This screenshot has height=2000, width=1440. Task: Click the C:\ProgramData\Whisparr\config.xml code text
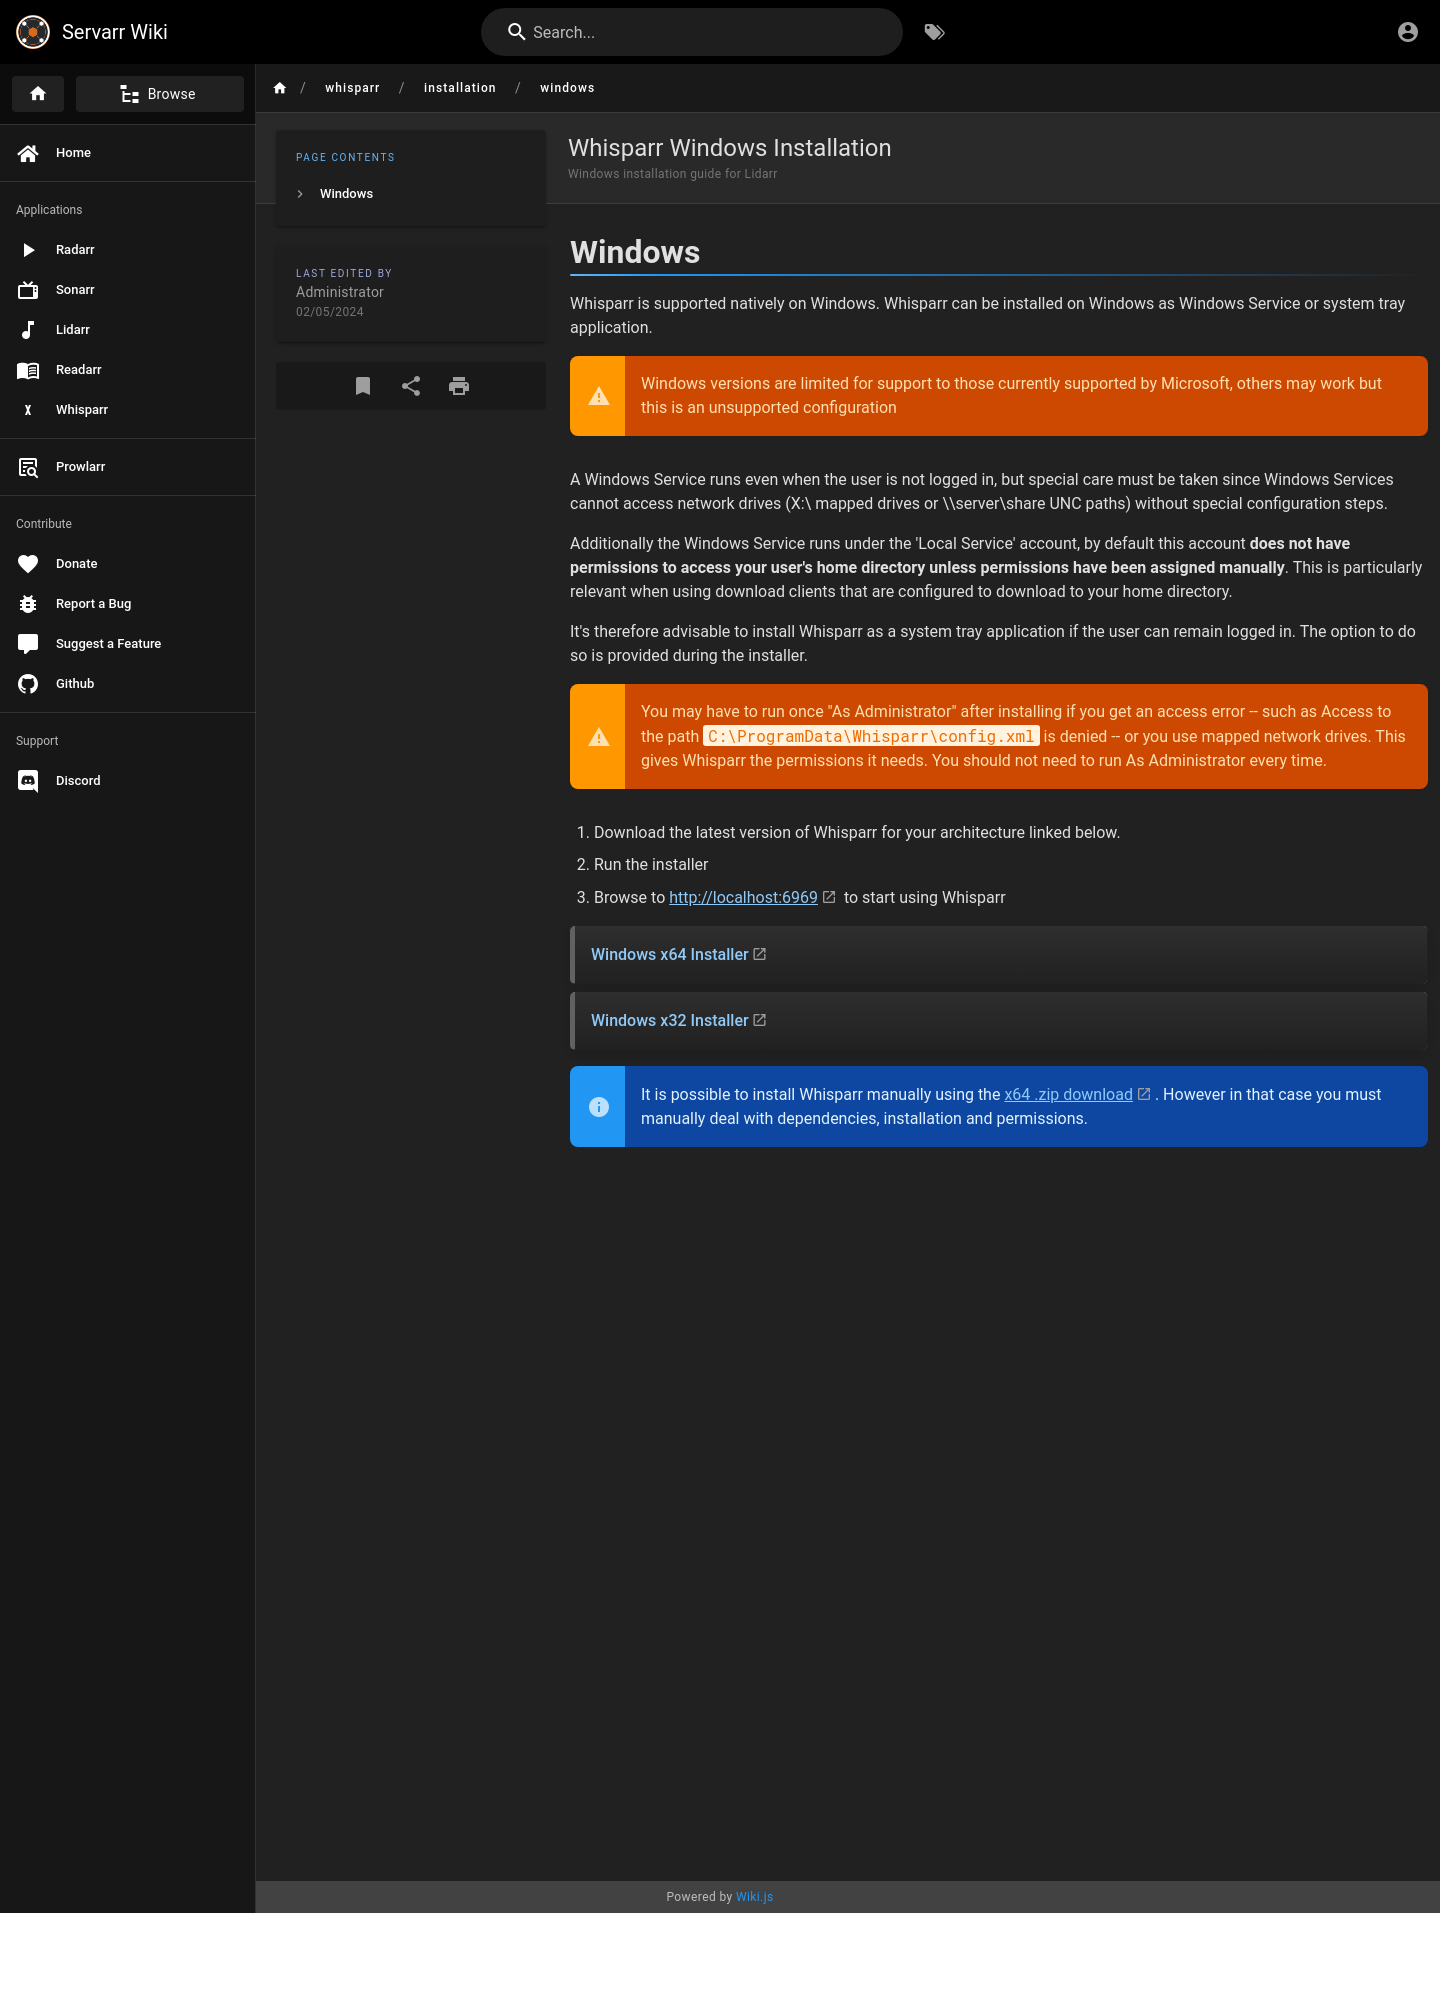(x=871, y=737)
